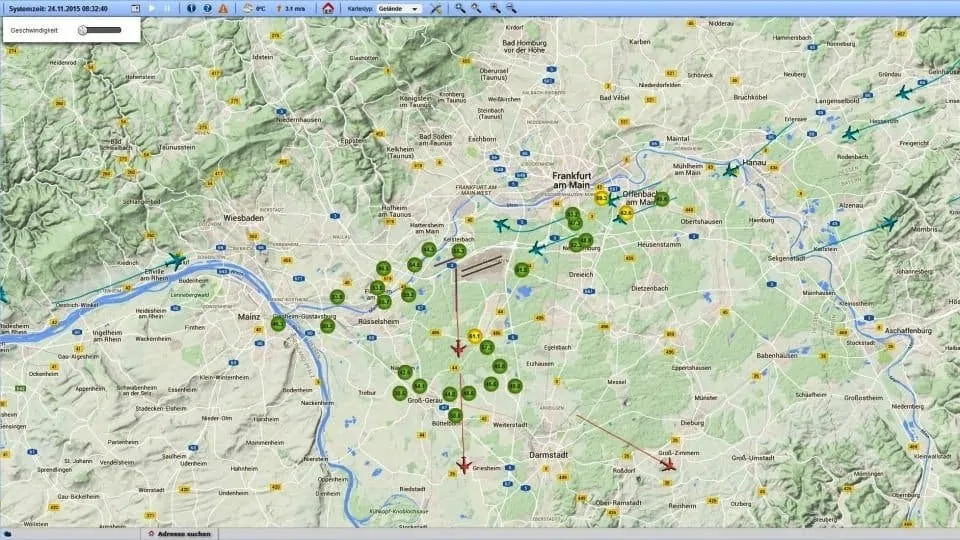
Task: Click the Kartentyp dropdown arrow
Action: tap(415, 9)
